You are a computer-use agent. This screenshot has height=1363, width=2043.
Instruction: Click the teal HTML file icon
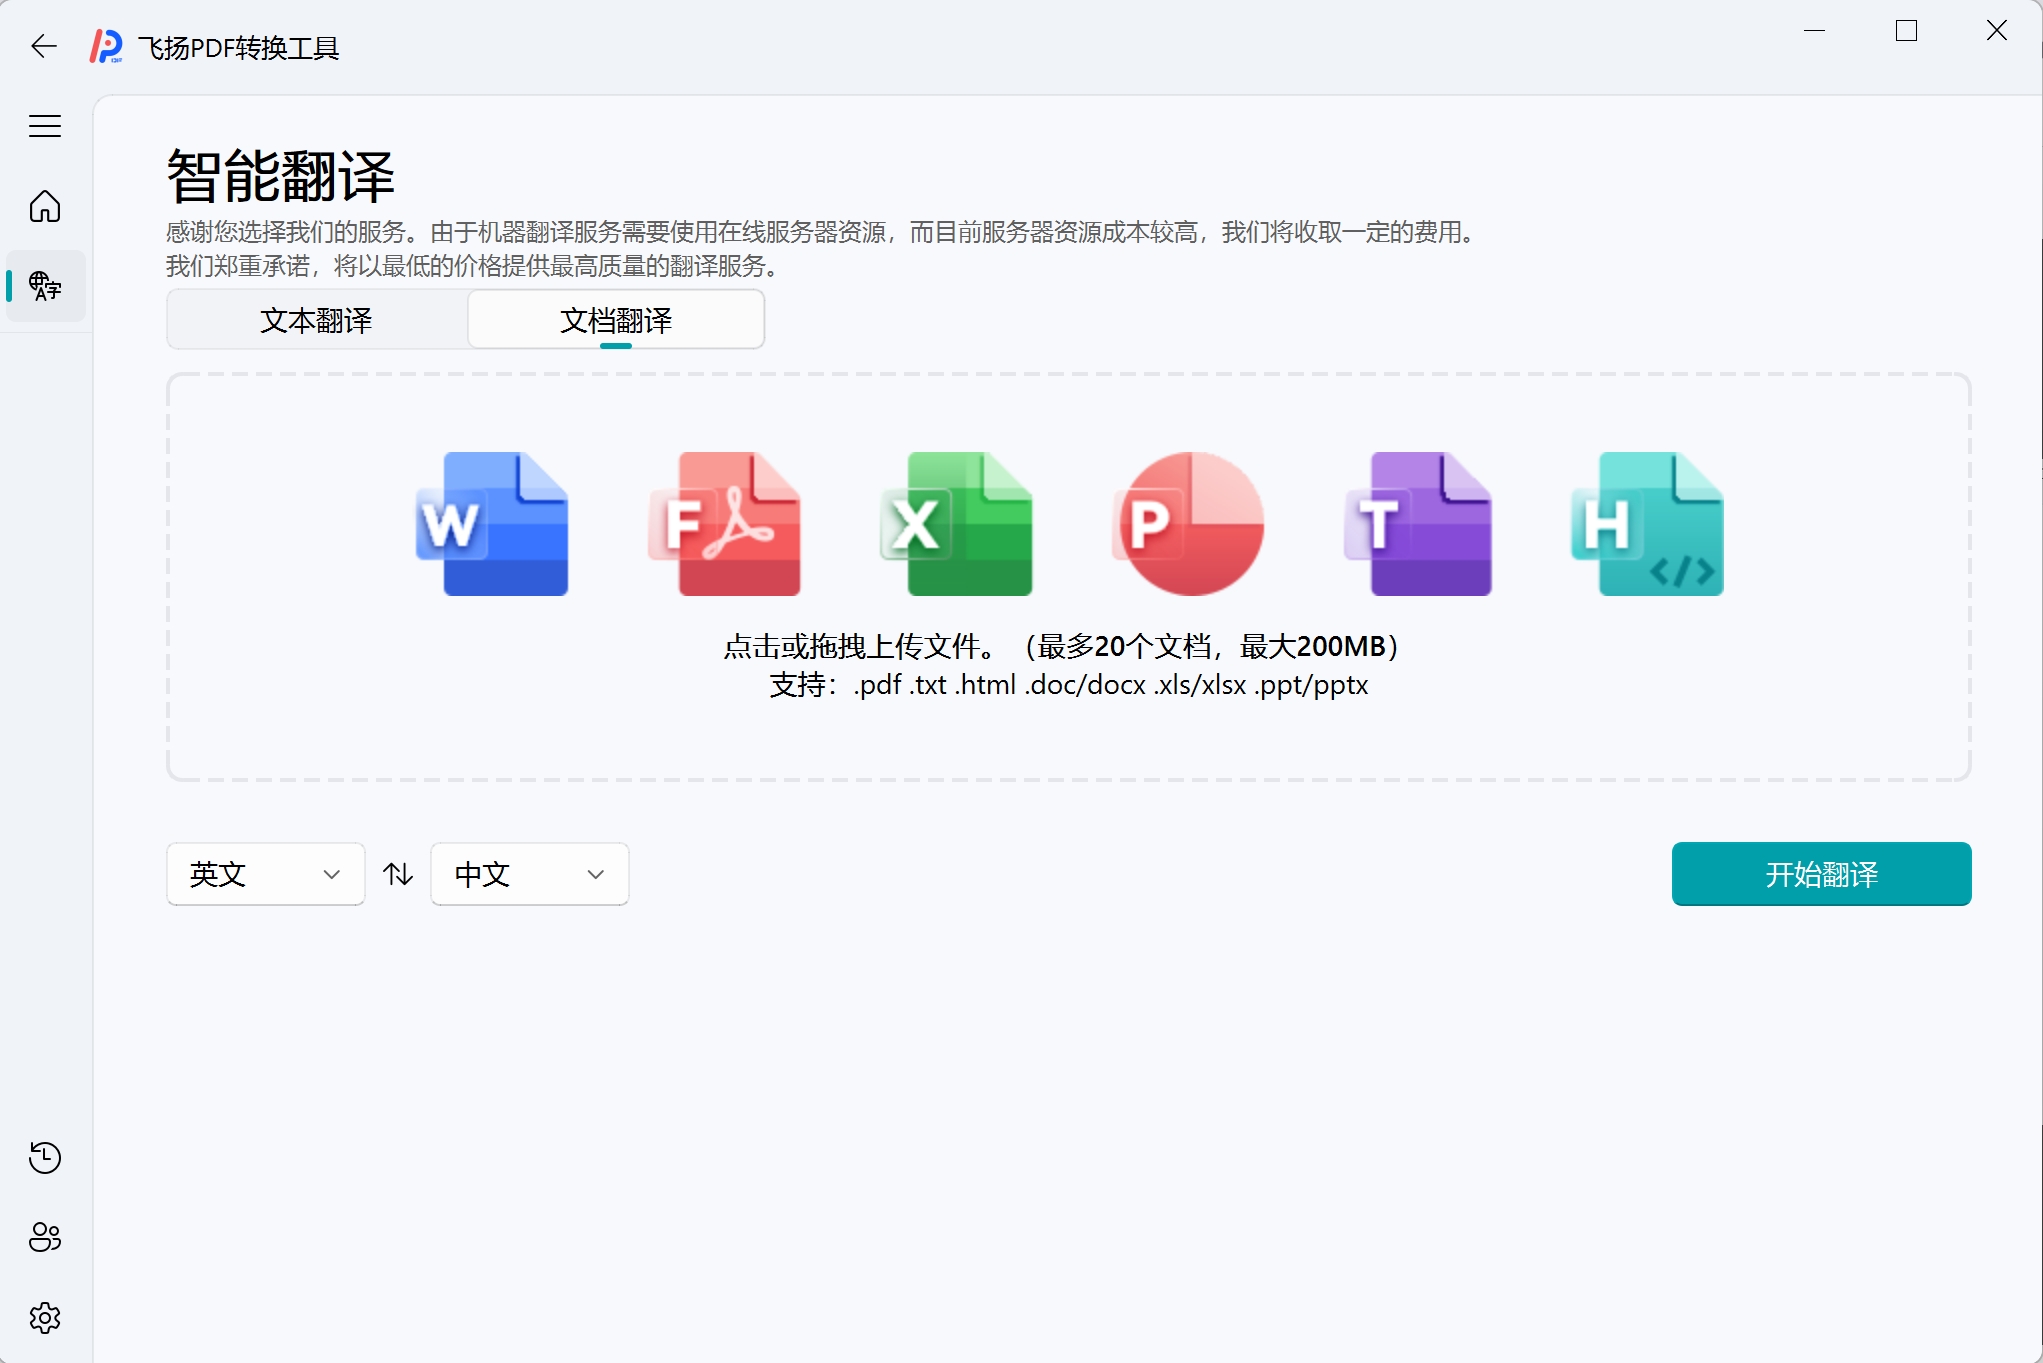pos(1648,524)
